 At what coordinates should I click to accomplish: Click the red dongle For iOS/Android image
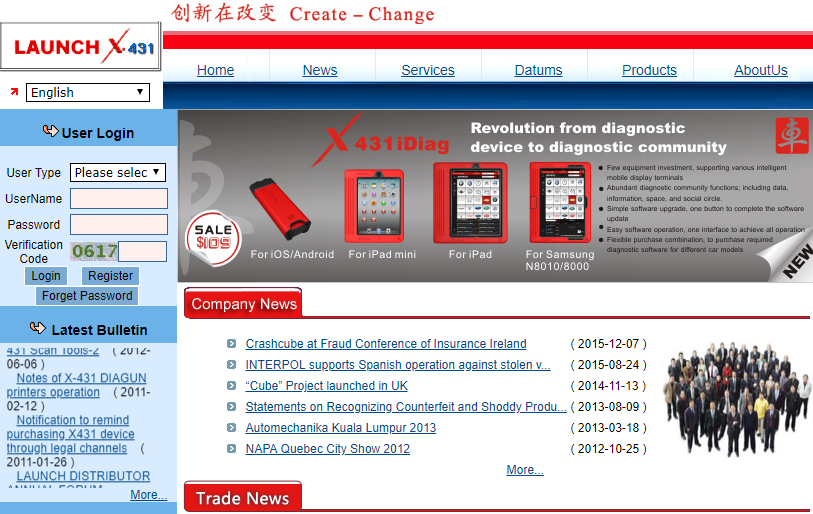280,209
